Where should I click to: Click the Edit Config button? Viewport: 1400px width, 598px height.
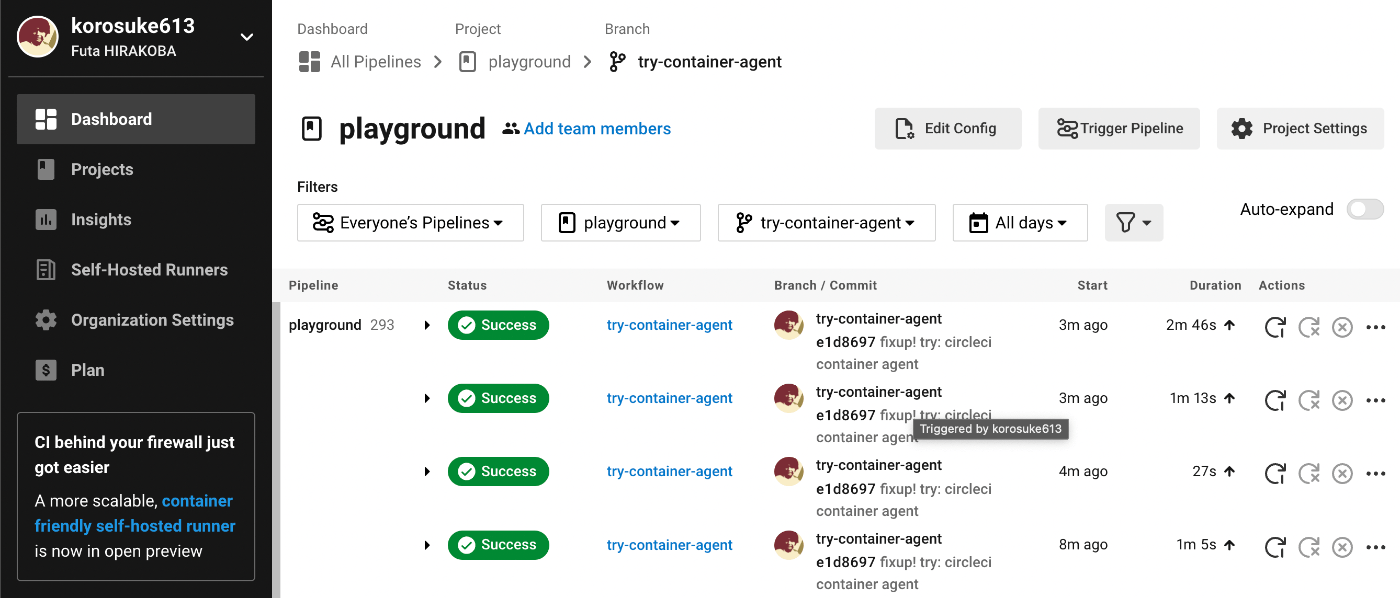(948, 128)
